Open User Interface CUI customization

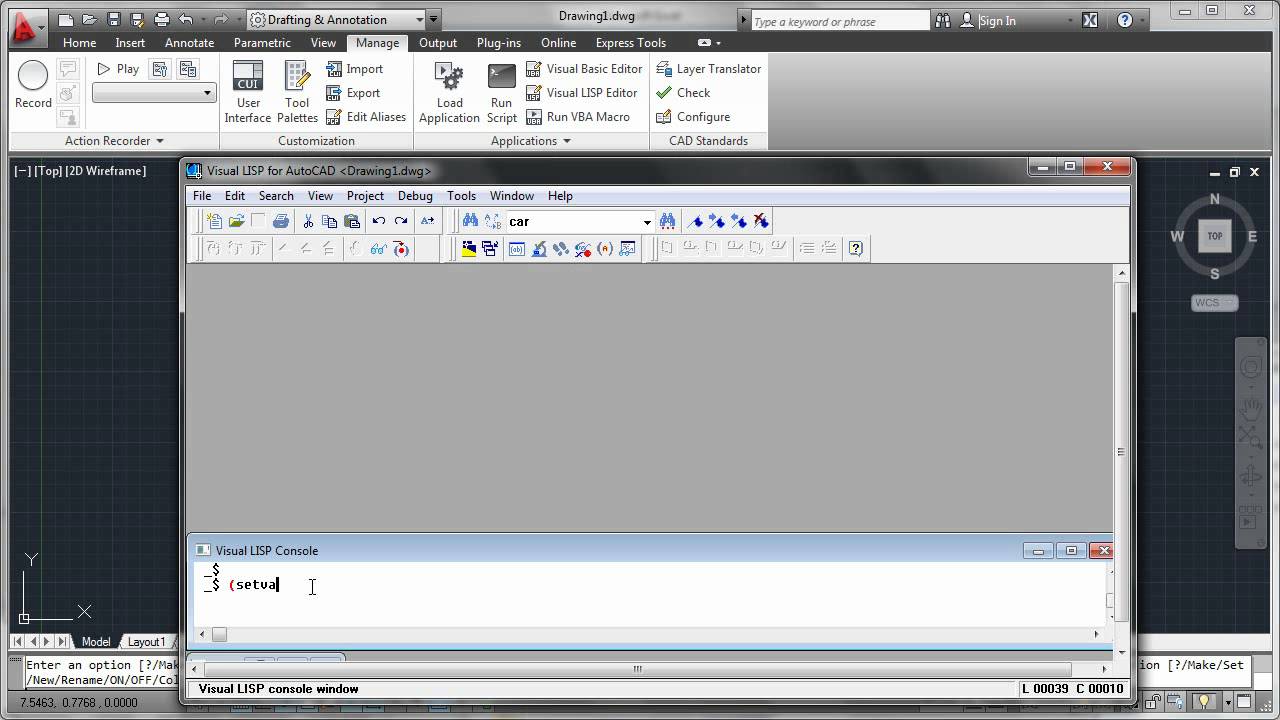(247, 93)
